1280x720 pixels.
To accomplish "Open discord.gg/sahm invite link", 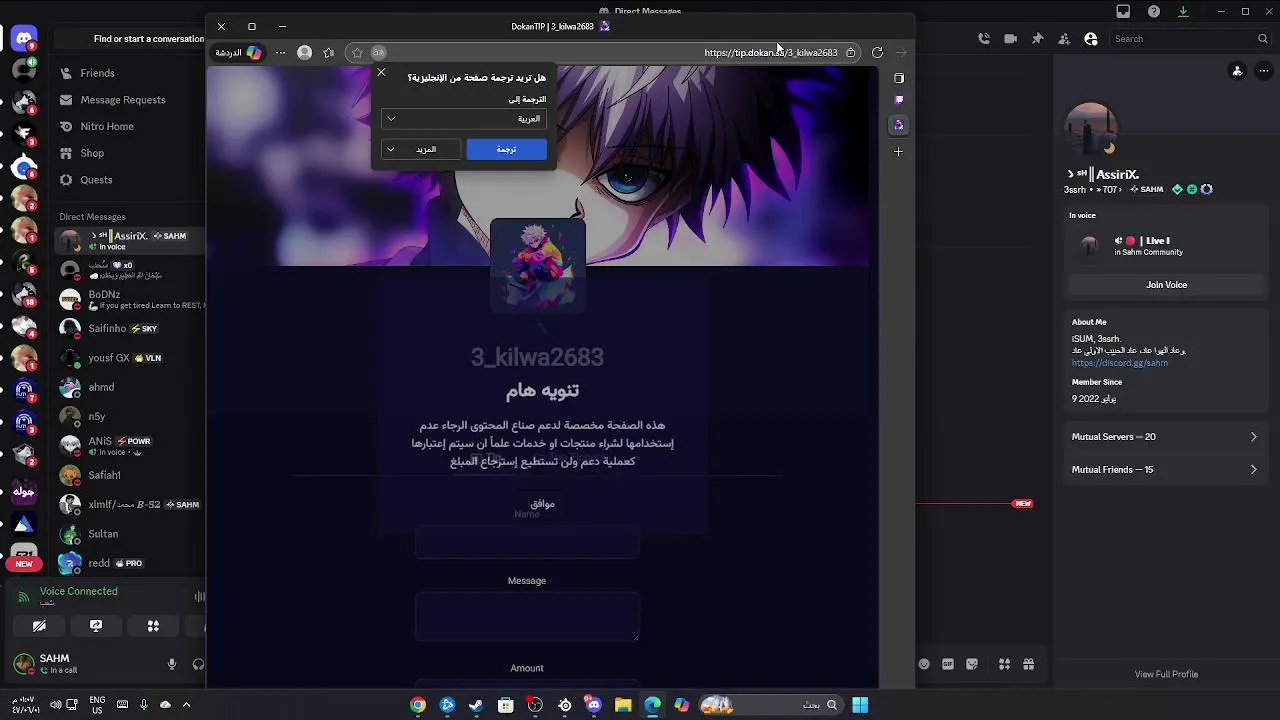I will pos(1119,363).
